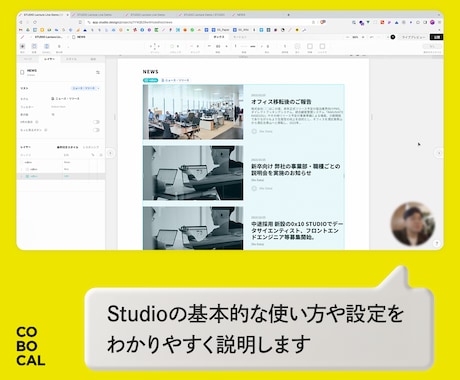Open the NEWS page breadcrumb in the editor header

(79, 37)
